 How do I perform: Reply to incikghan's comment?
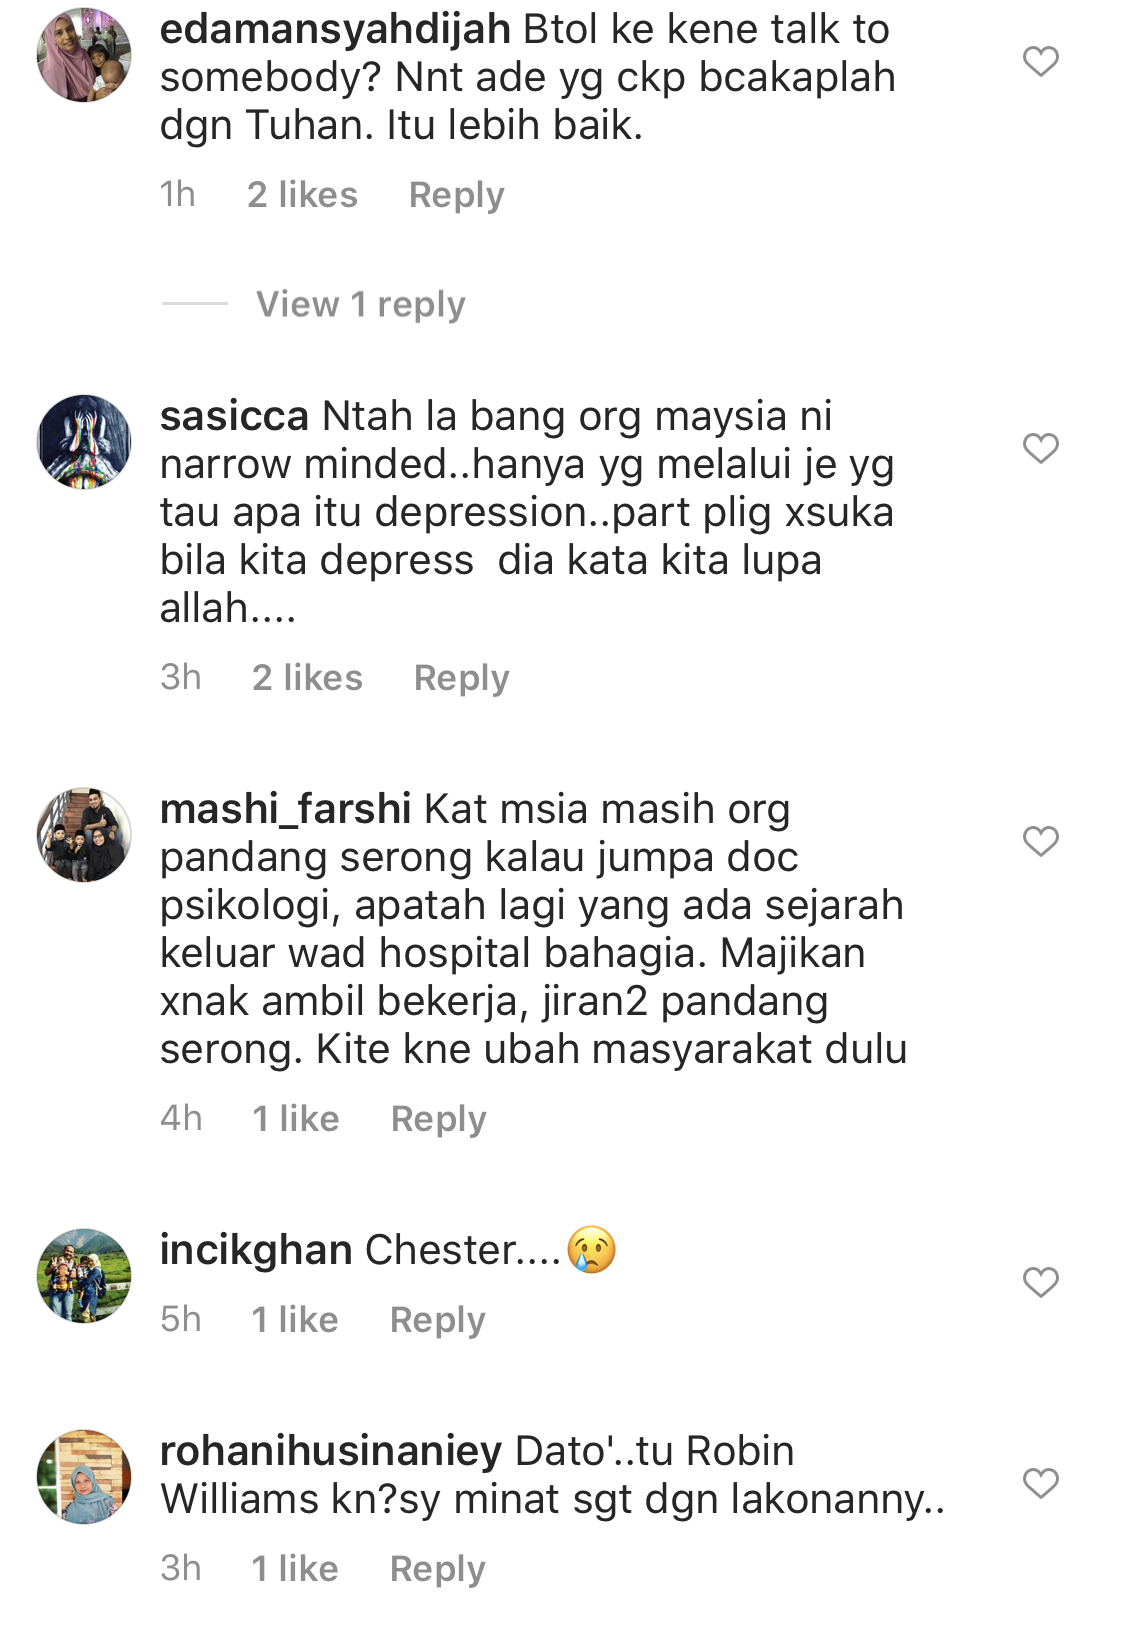coord(437,1320)
